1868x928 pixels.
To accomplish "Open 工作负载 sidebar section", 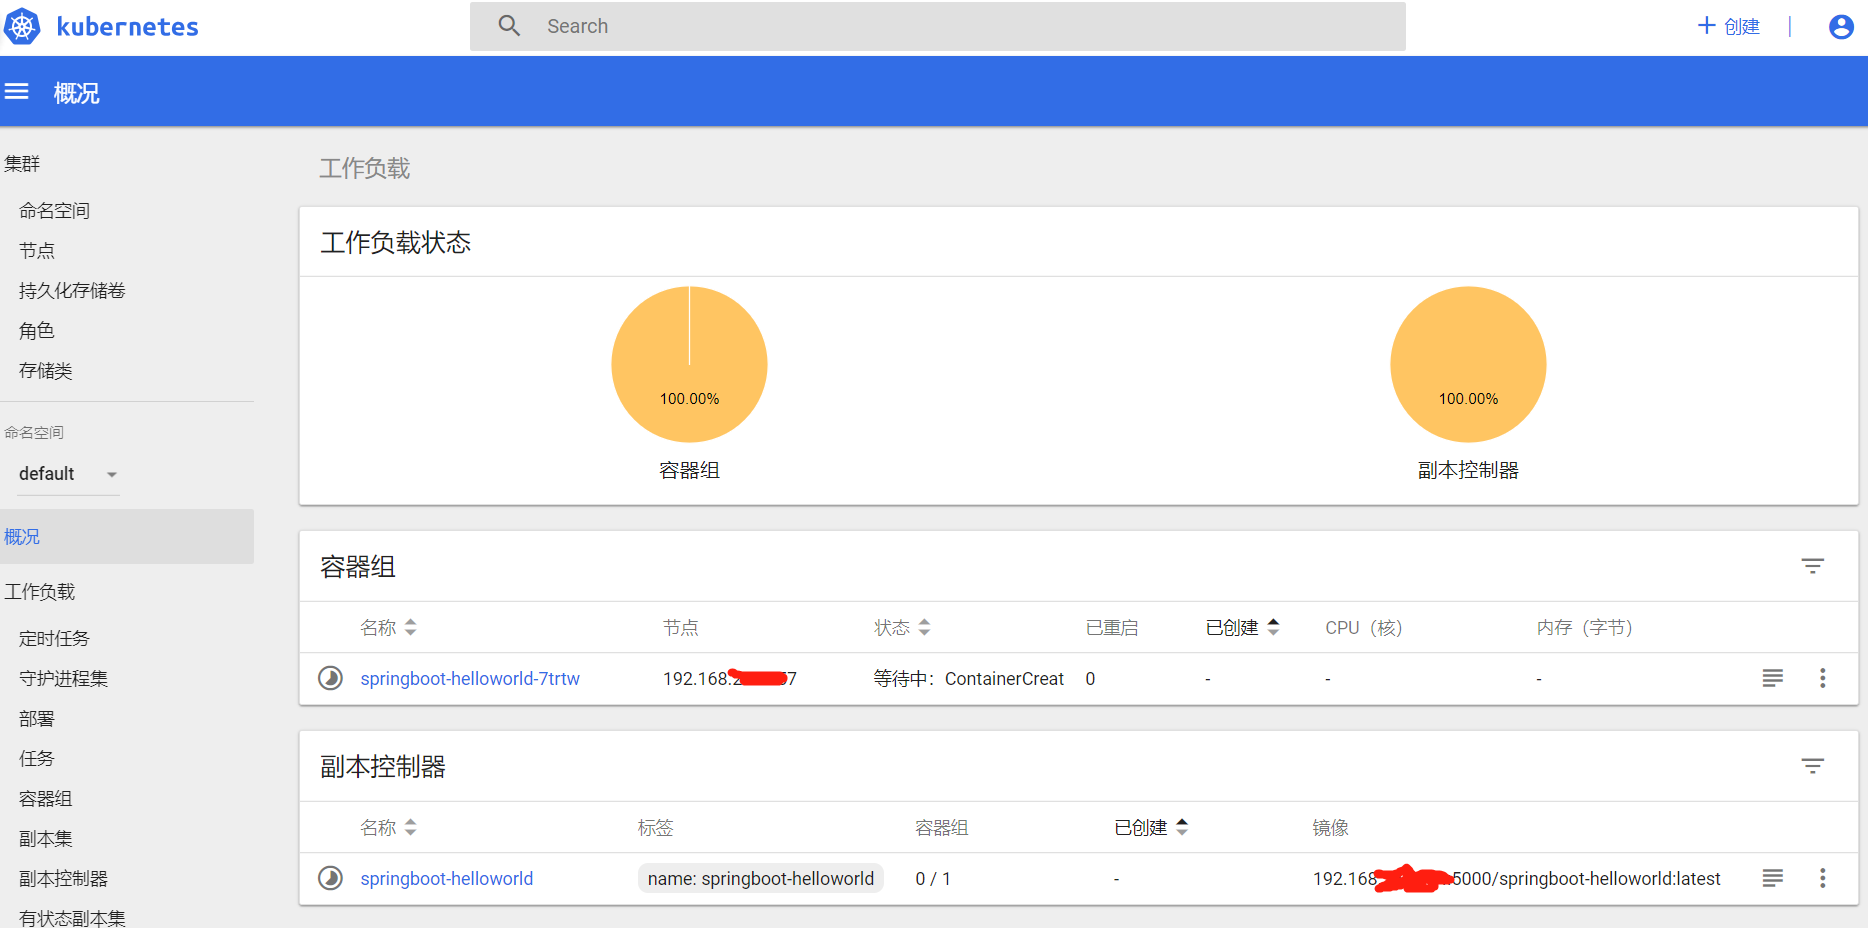I will pyautogui.click(x=40, y=592).
